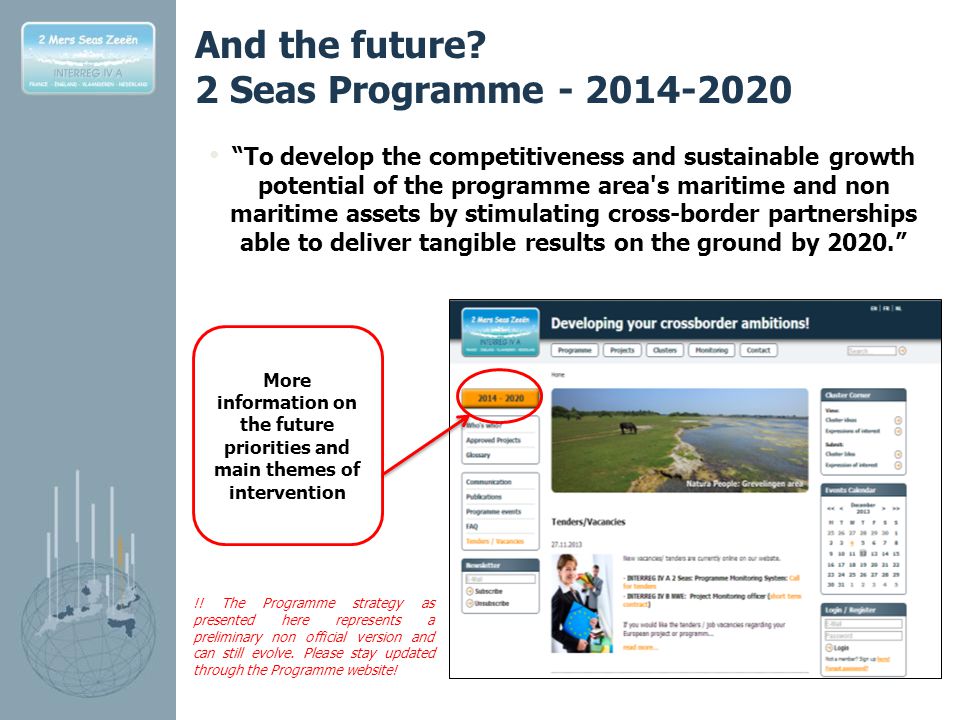Click the 'Forgot password' link

pyautogui.click(x=846, y=669)
